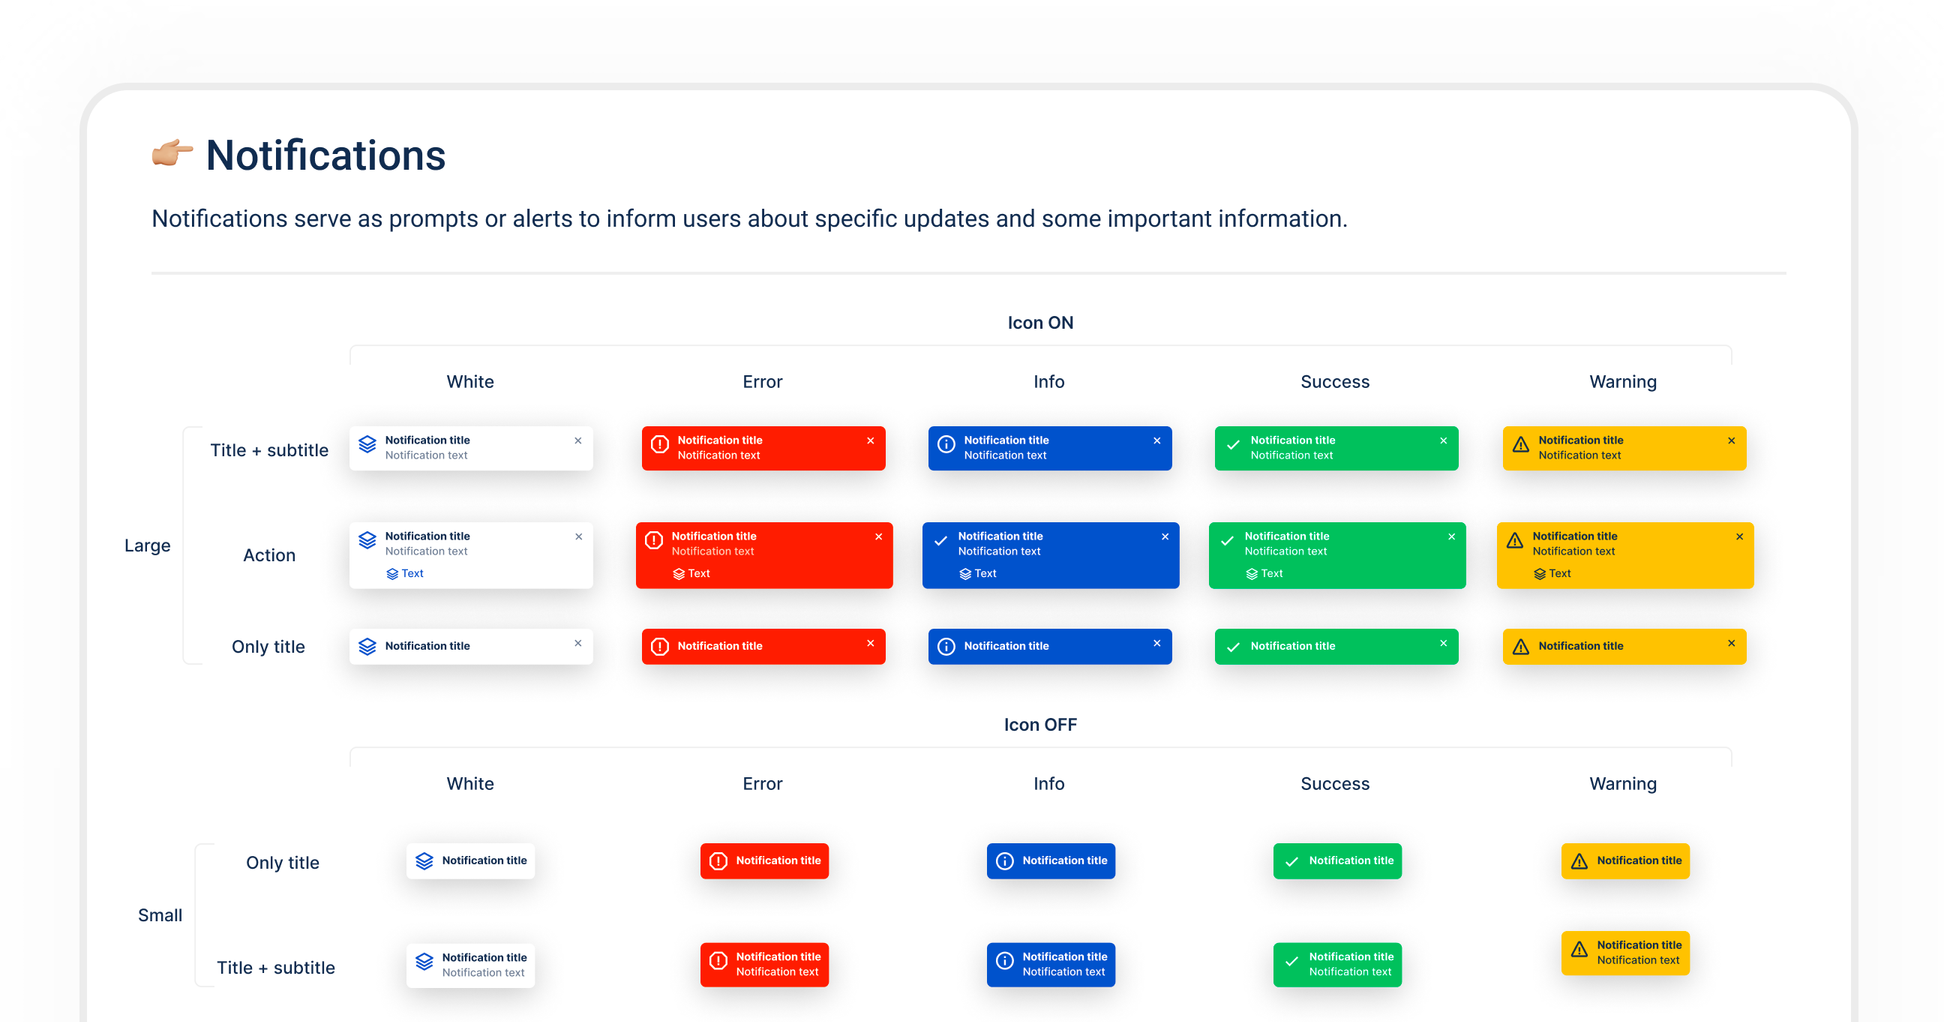
Task: Click the pointing finger emoji next to Notifications heading
Action: click(171, 153)
